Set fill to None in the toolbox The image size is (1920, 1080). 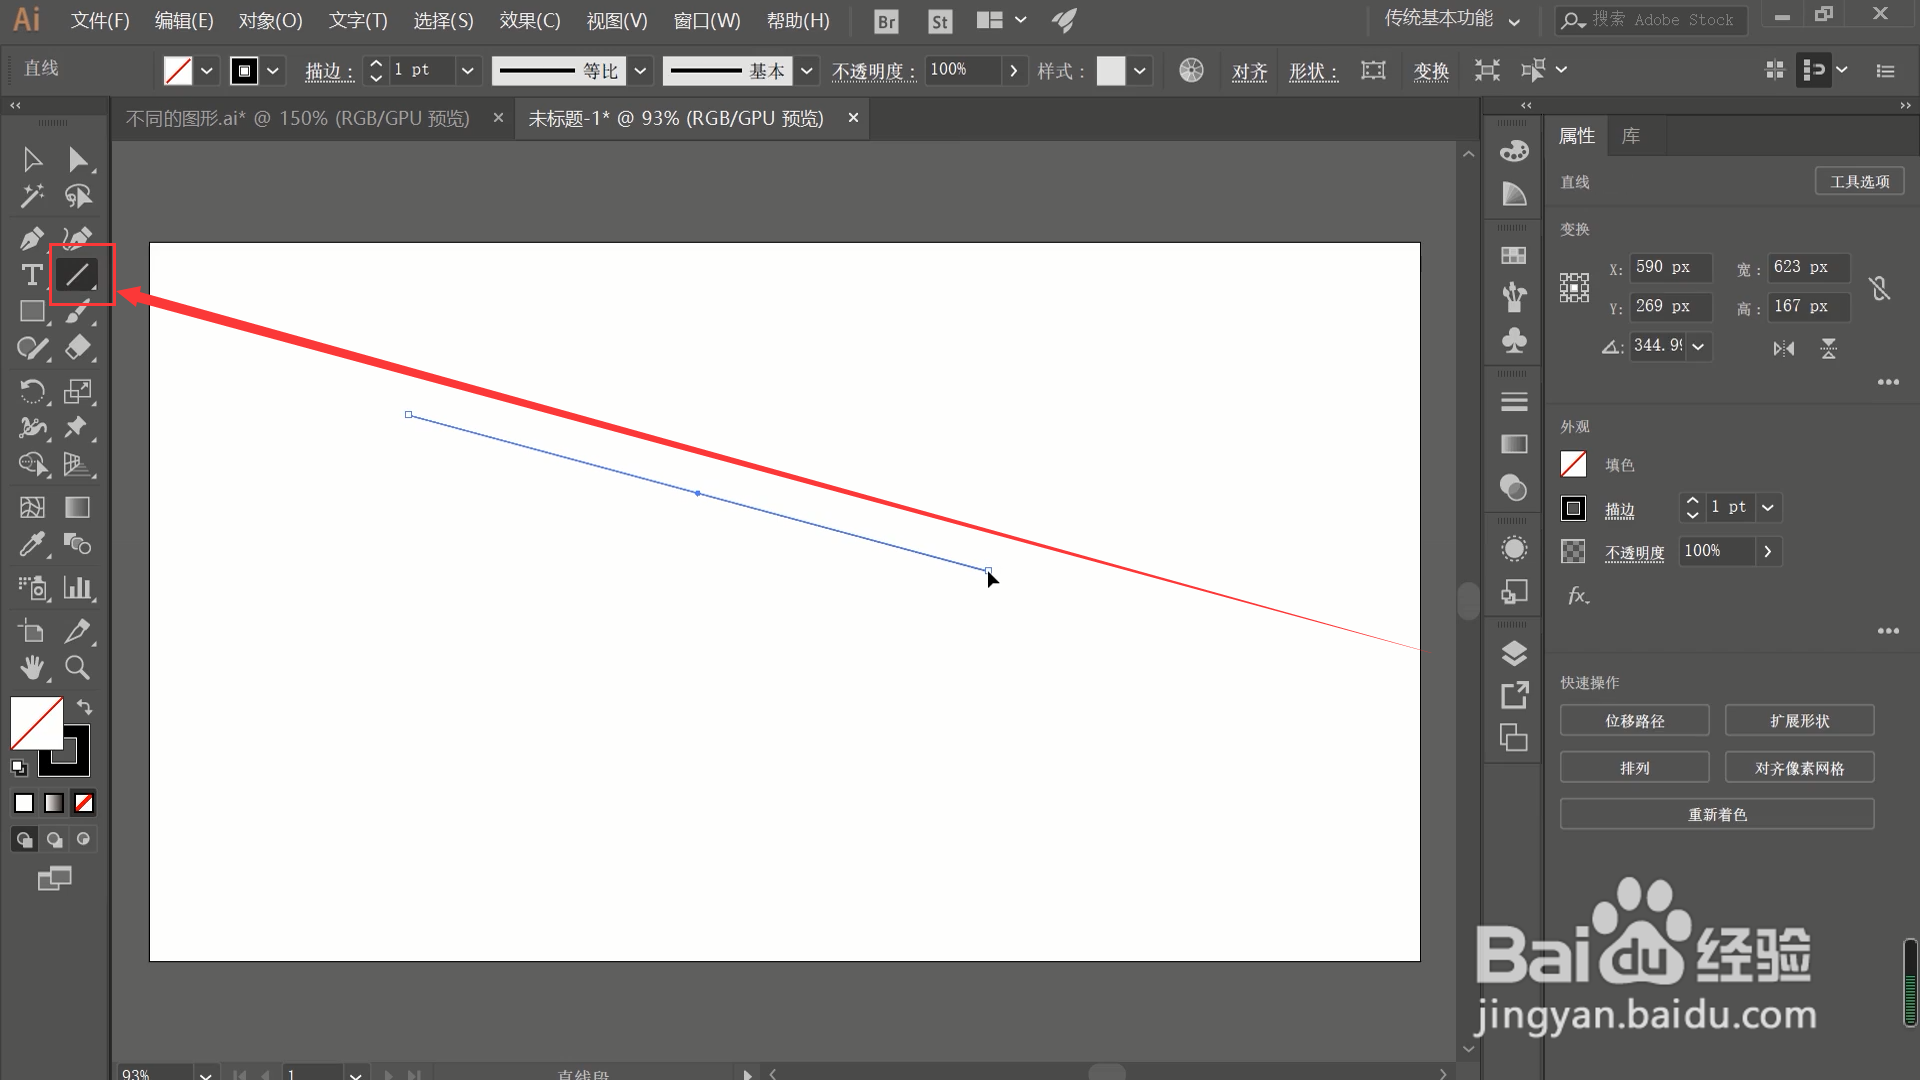pyautogui.click(x=84, y=803)
